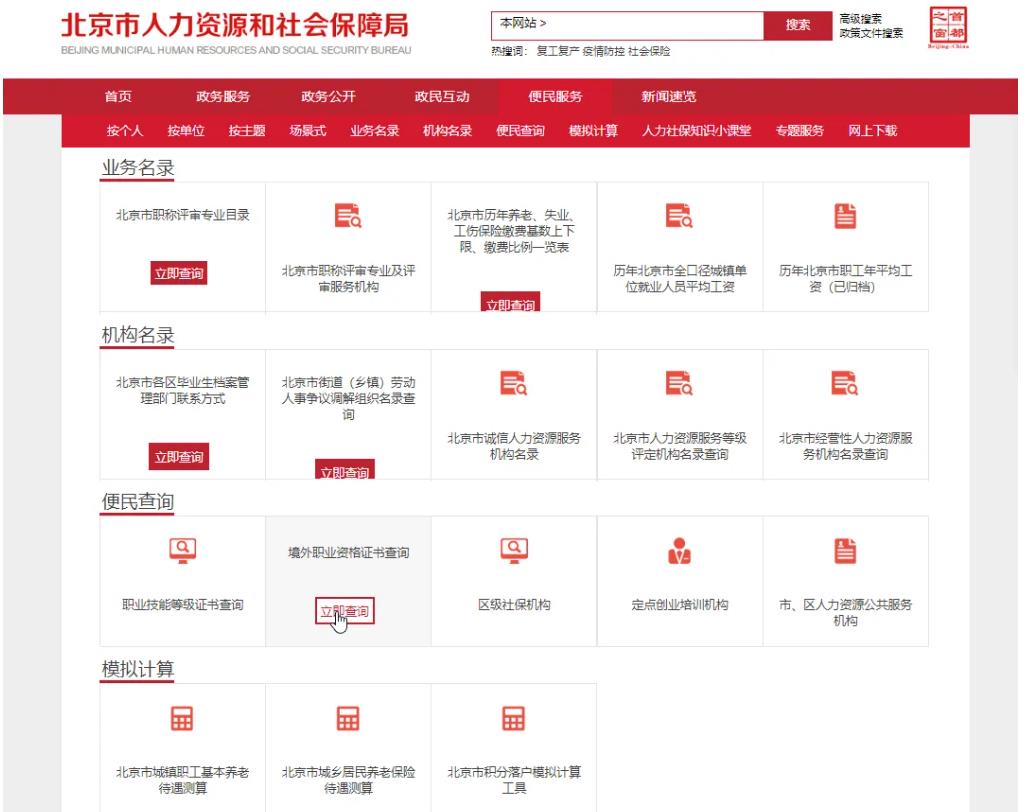Click 立即查询 under 北京市职称评审专业目录
The width and height of the screenshot is (1025, 812).
pos(179,275)
